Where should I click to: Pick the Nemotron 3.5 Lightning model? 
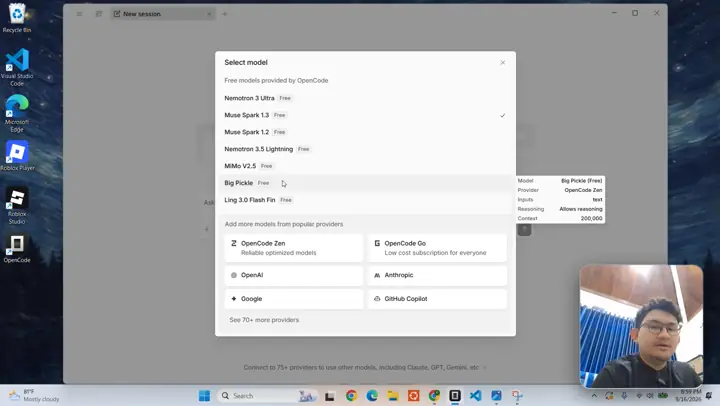(x=365, y=149)
